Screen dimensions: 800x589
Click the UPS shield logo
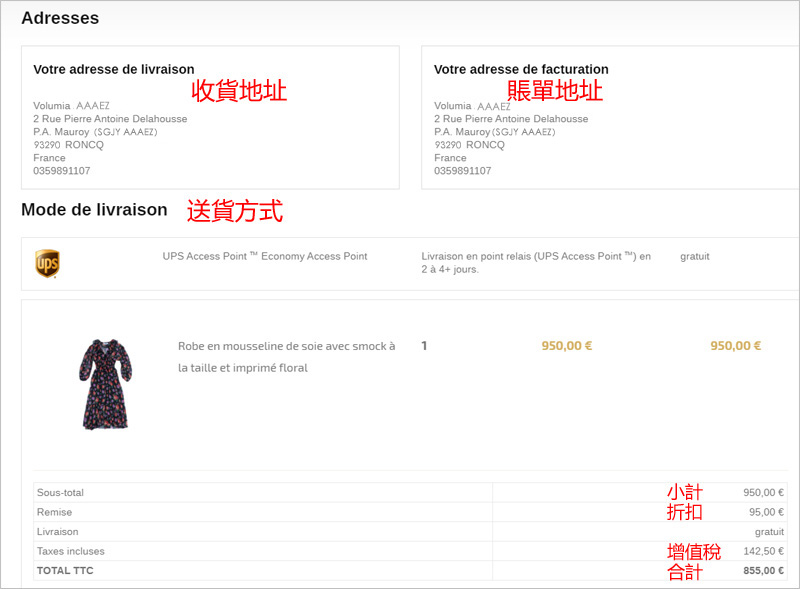click(47, 264)
